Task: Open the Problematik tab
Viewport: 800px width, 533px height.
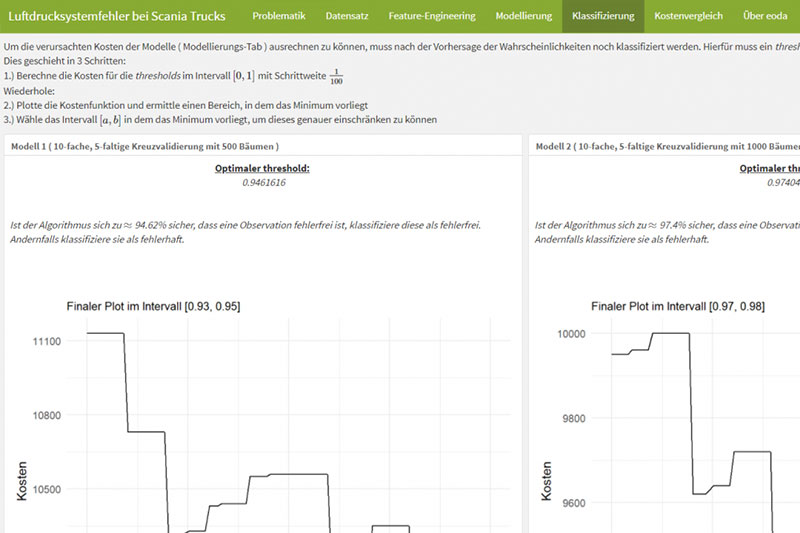Action: (x=279, y=16)
